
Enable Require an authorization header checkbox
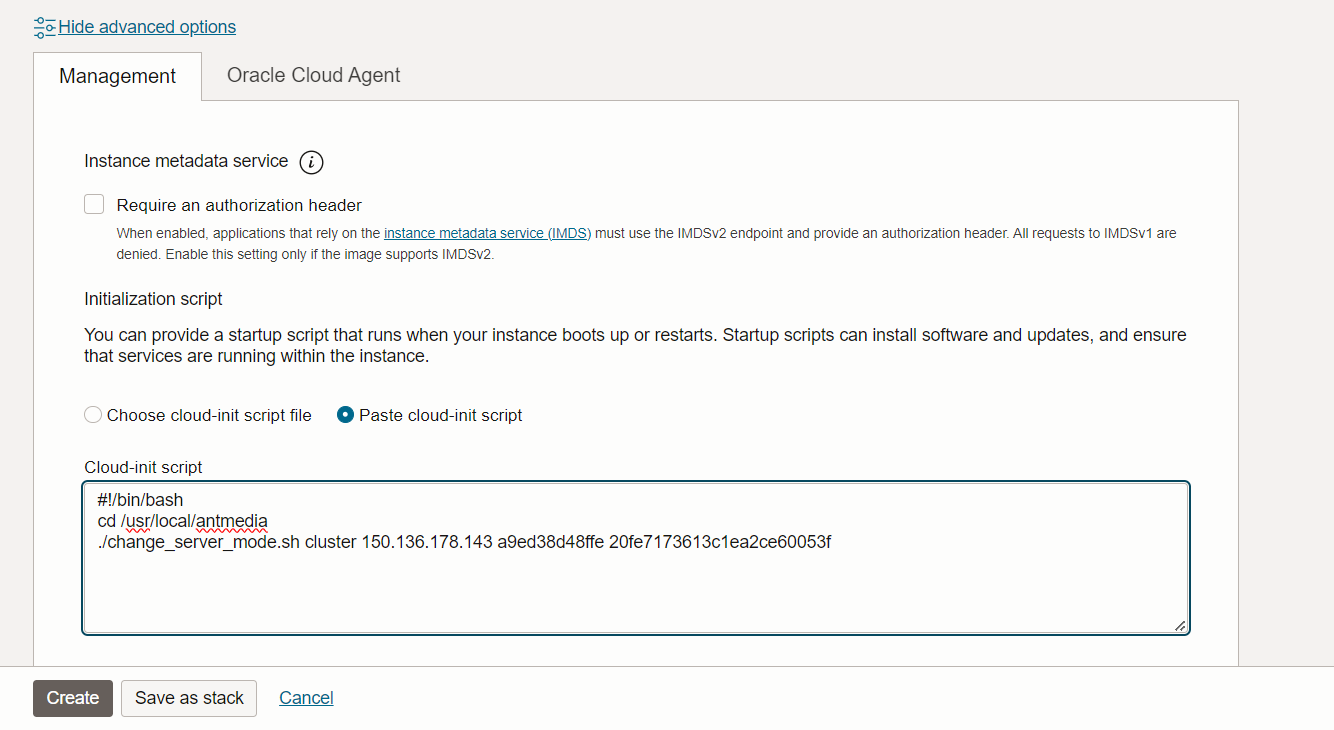click(94, 205)
